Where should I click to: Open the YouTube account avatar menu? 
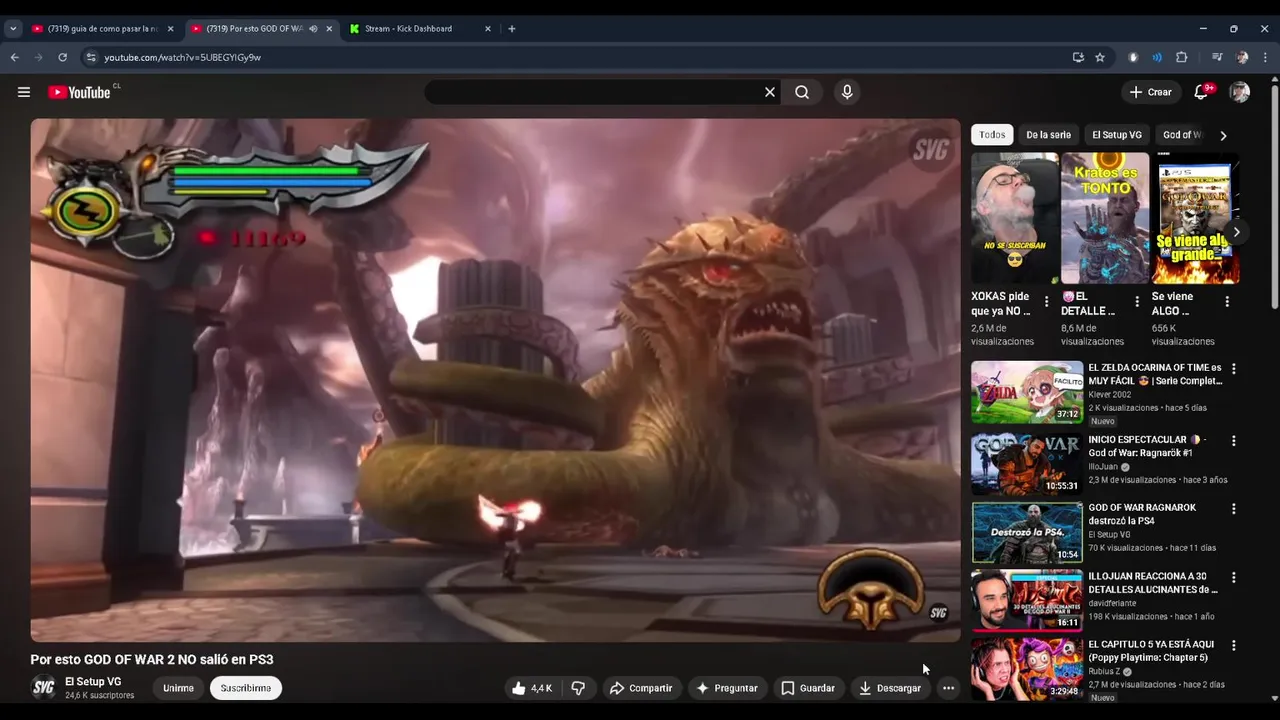(1240, 92)
